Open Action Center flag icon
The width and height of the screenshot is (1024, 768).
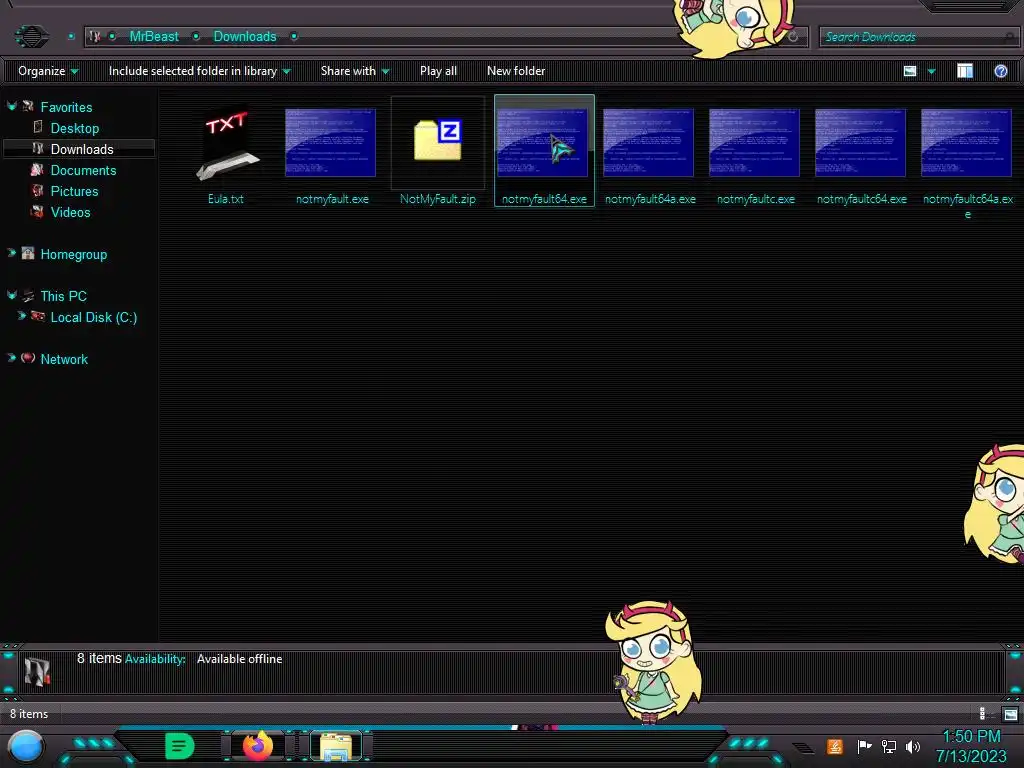[x=864, y=746]
